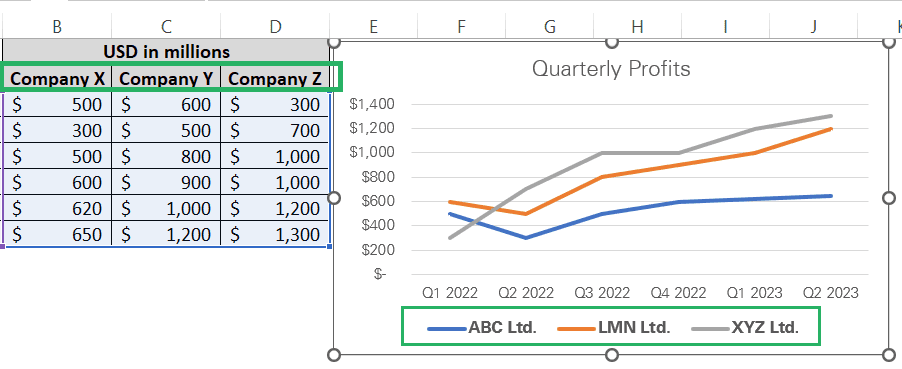Image resolution: width=902 pixels, height=369 pixels.
Task: Select the Company Z header cell
Action: (275, 79)
